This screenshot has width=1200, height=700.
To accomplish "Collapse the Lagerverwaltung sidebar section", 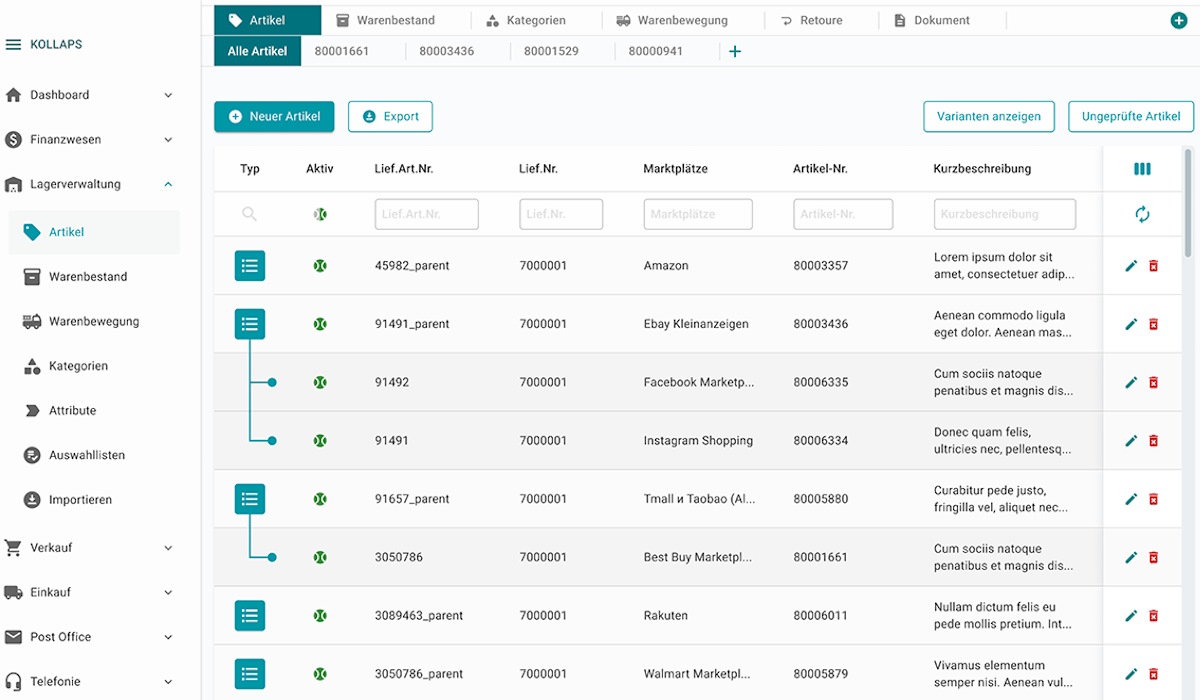I will [168, 184].
